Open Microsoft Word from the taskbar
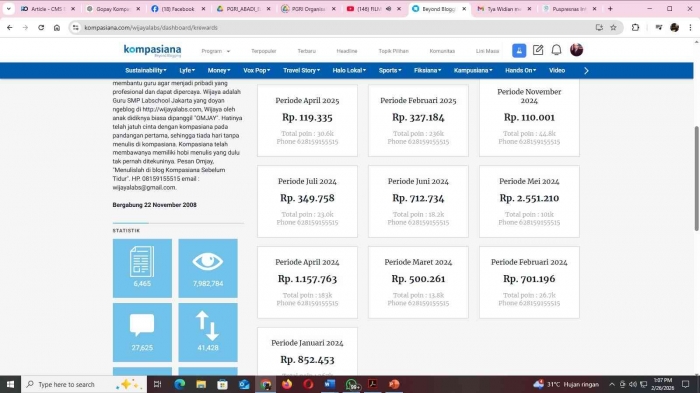Viewport: 700px width, 393px height. tap(330, 384)
